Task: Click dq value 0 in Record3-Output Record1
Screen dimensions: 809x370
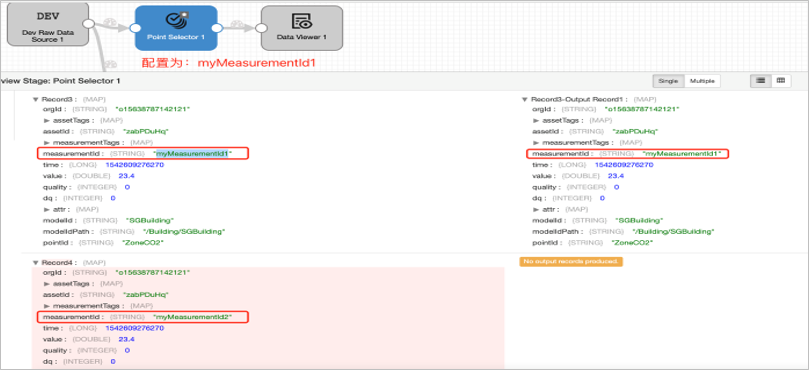Action: coord(602,198)
